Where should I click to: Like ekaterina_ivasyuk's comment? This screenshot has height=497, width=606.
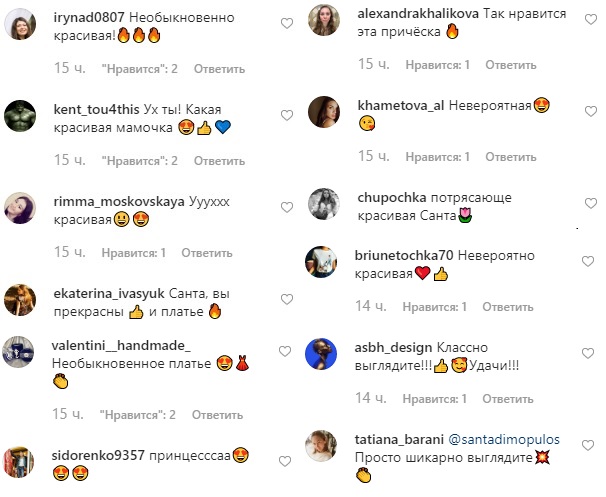[x=286, y=300]
